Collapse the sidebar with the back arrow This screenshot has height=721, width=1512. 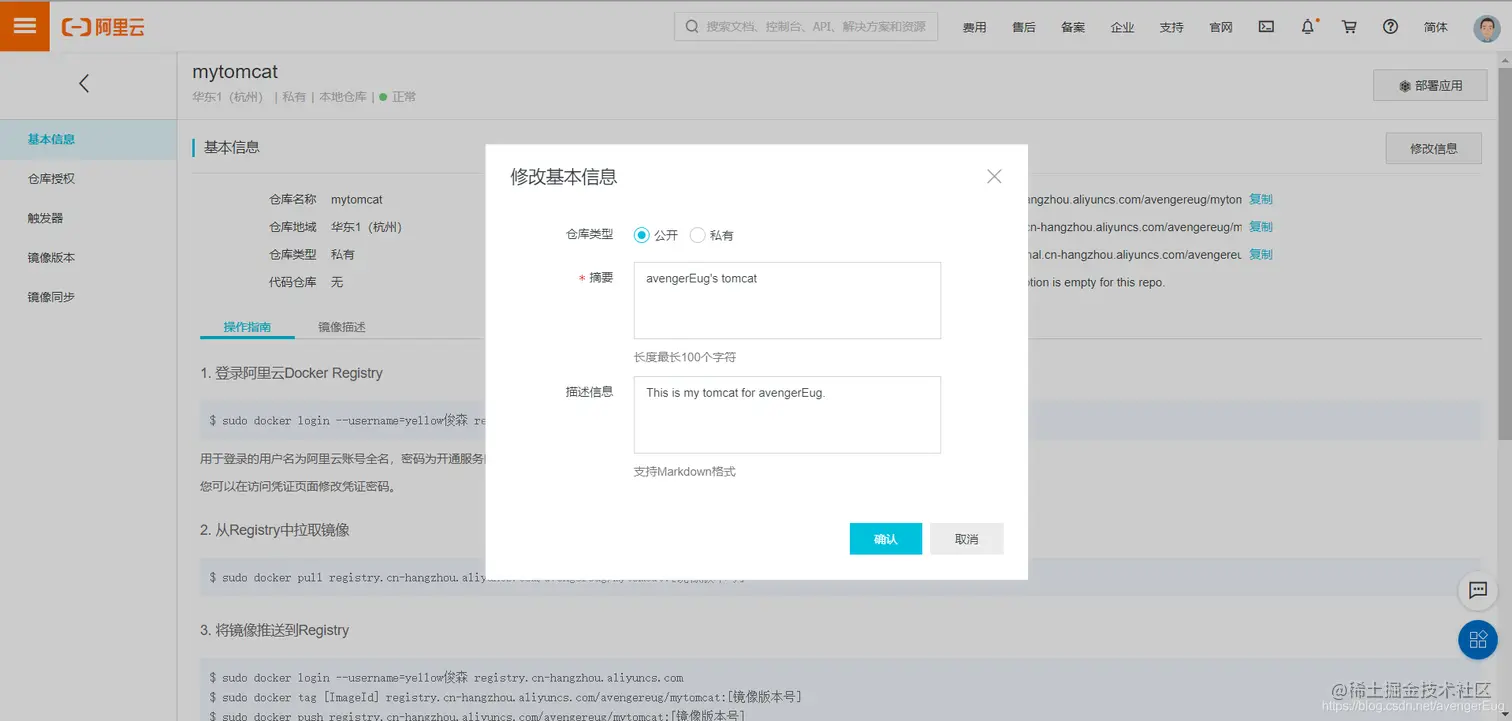pyautogui.click(x=84, y=83)
